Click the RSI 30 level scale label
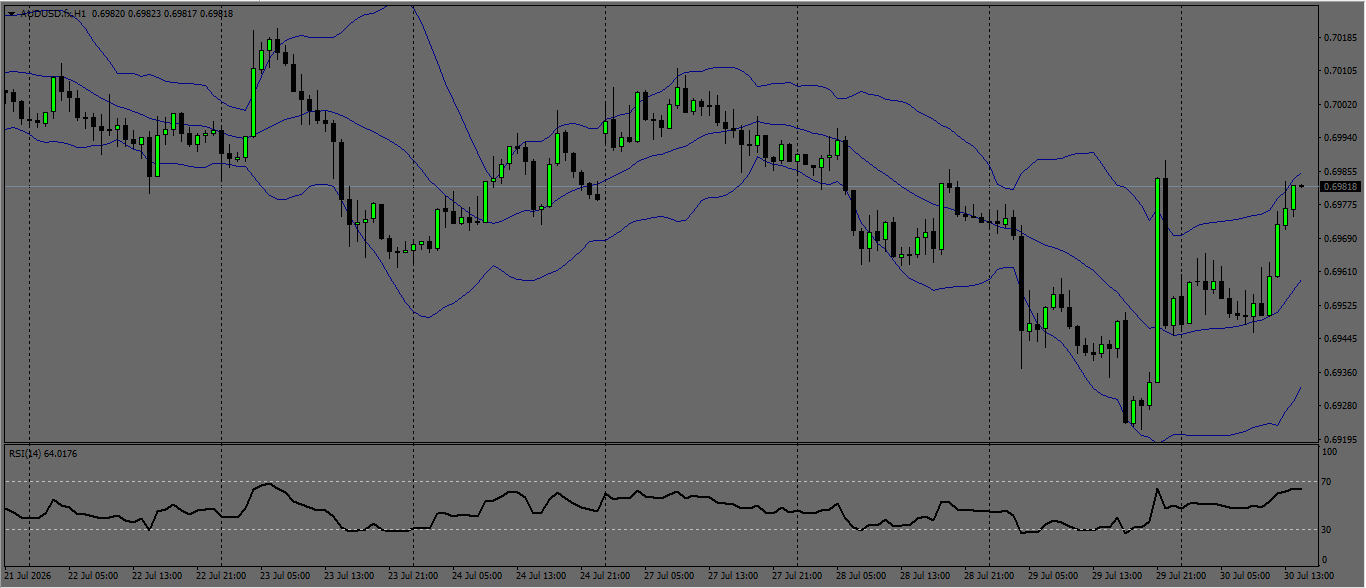Viewport: 1366px width, 588px height. [1327, 529]
